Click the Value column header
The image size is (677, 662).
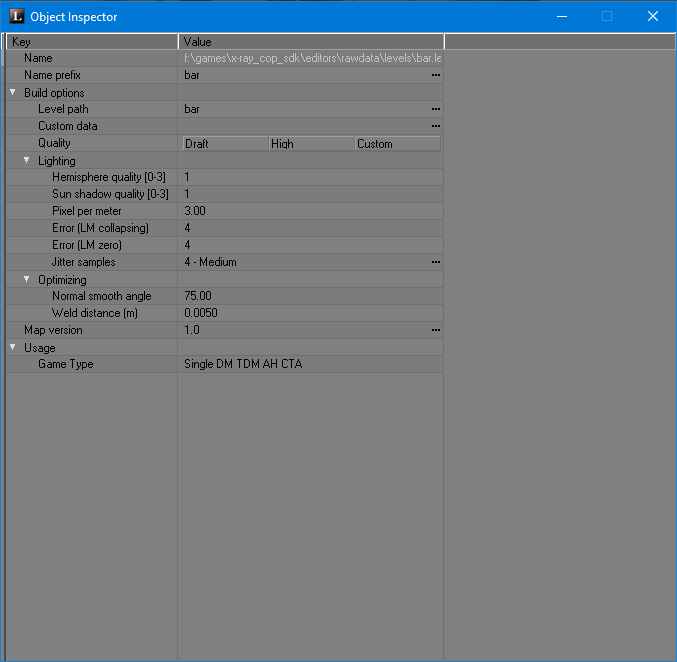(310, 42)
